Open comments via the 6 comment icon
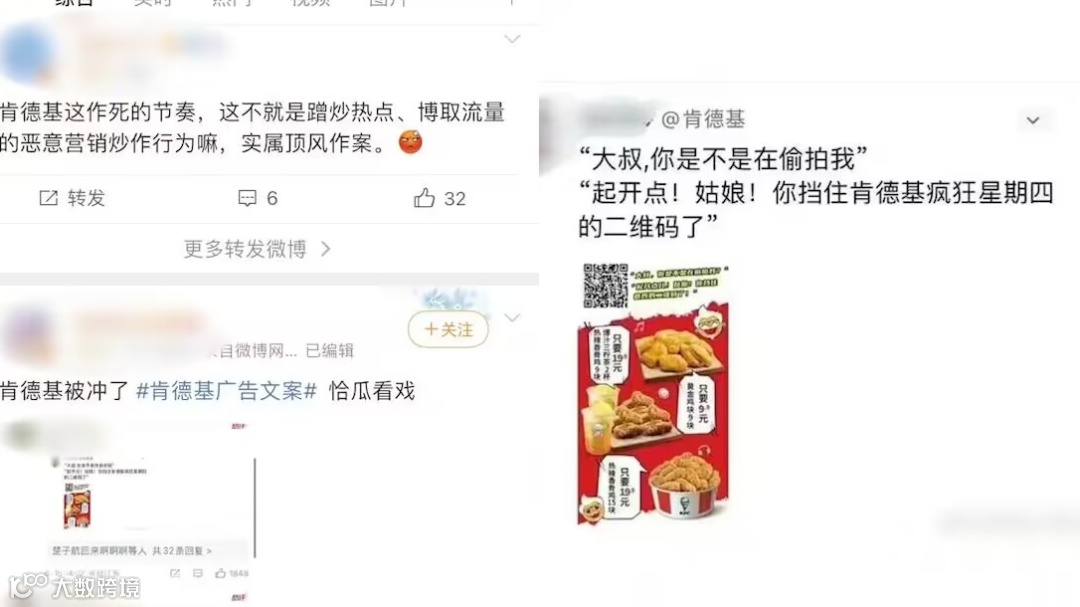The width and height of the screenshot is (1080, 607). (247, 198)
